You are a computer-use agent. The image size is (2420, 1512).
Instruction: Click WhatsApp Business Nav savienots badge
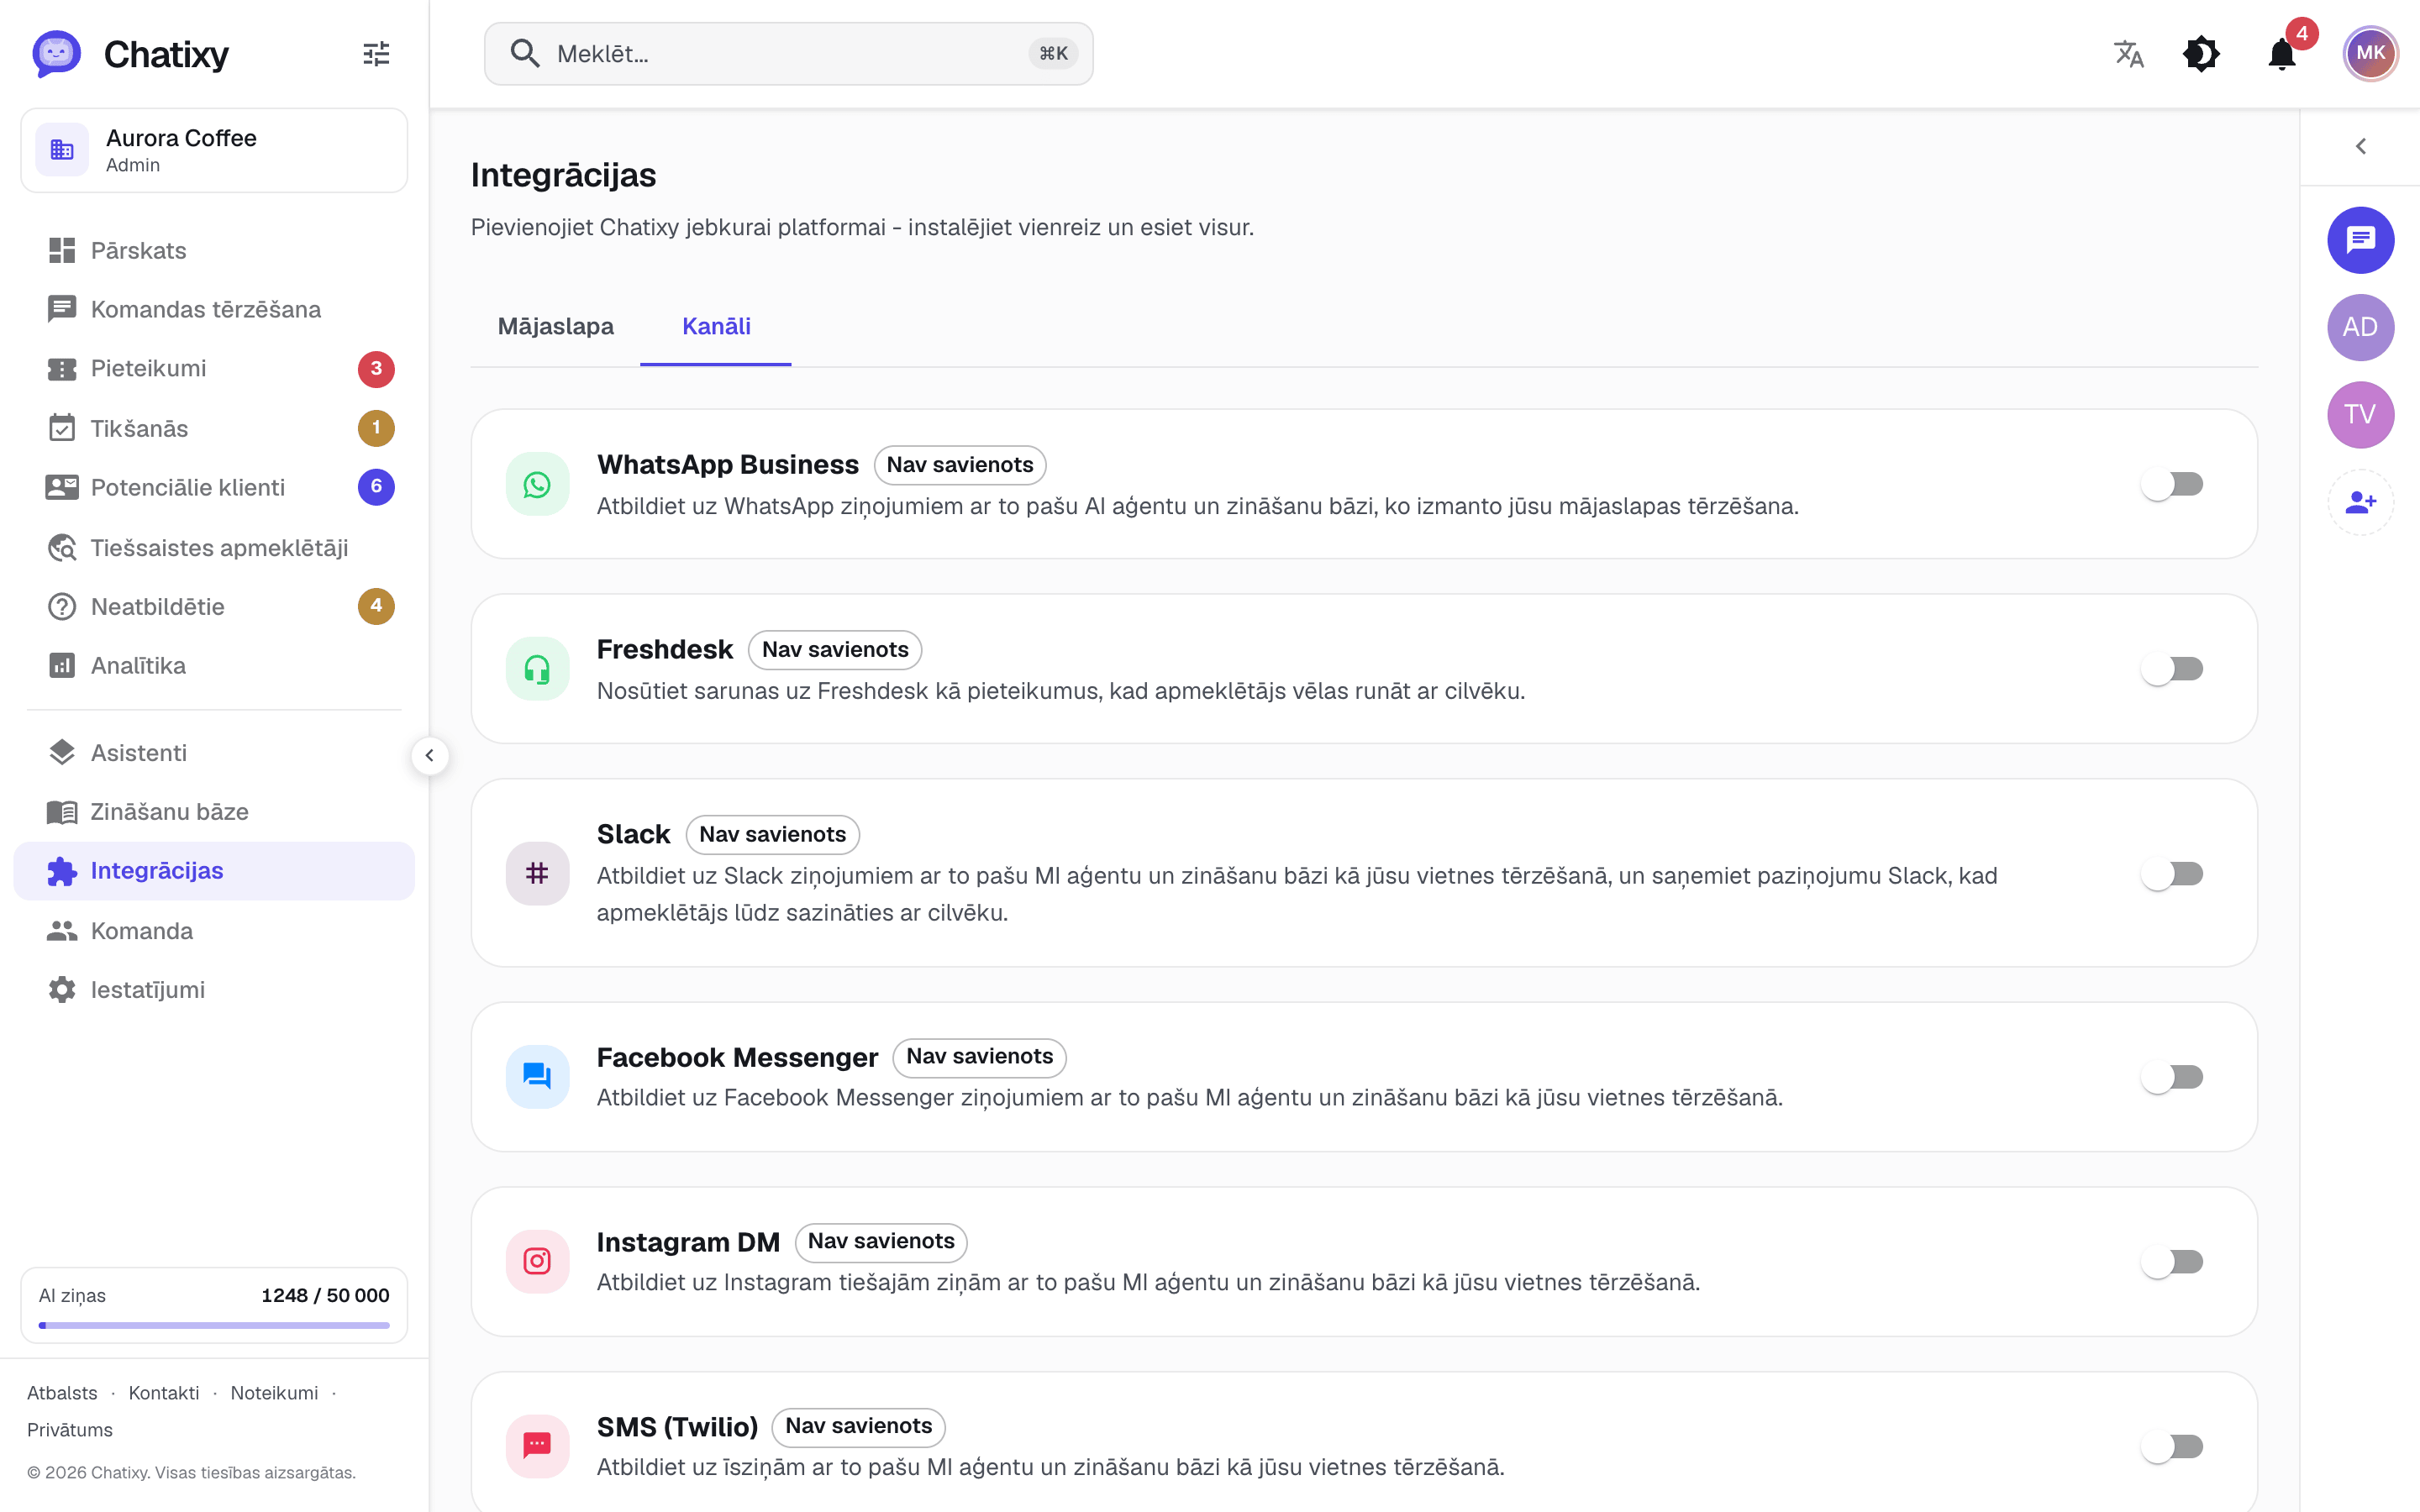pyautogui.click(x=959, y=465)
